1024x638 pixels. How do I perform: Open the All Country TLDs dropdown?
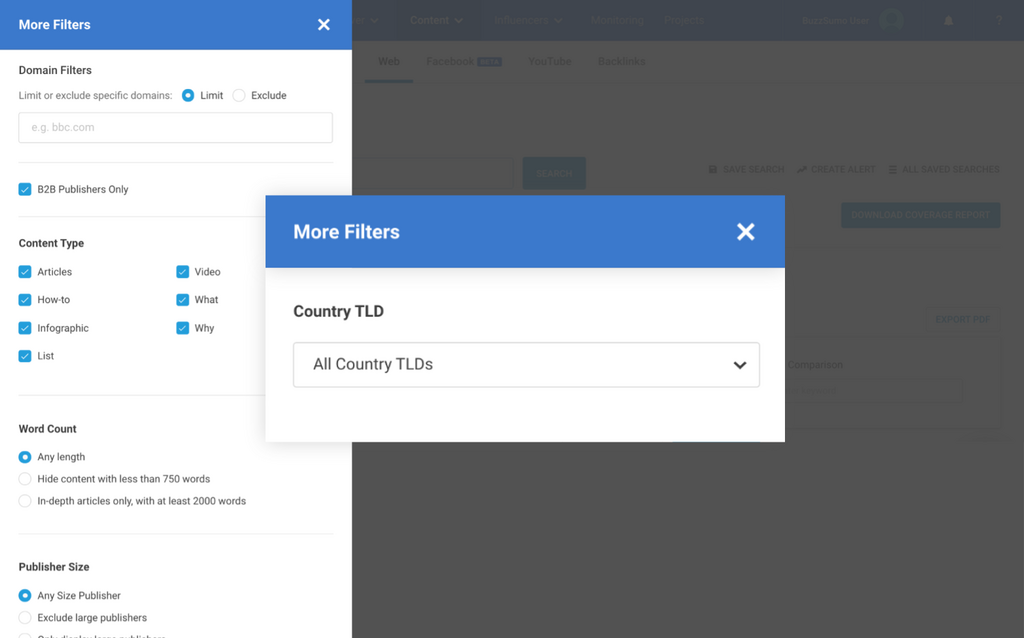click(526, 365)
